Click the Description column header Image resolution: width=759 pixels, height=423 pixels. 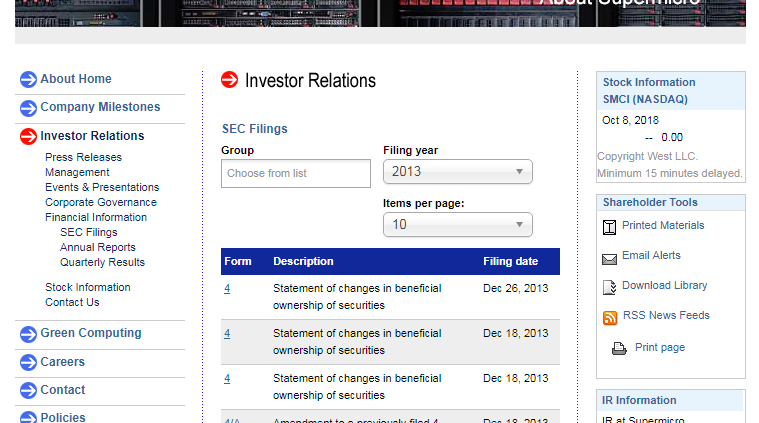[x=303, y=261]
